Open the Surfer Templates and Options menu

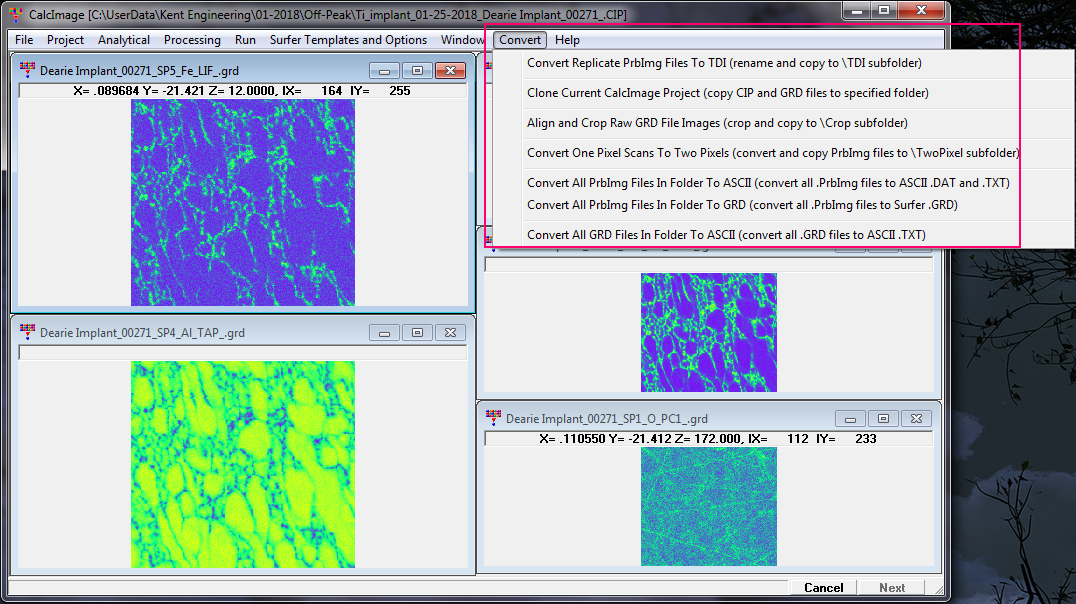(348, 40)
